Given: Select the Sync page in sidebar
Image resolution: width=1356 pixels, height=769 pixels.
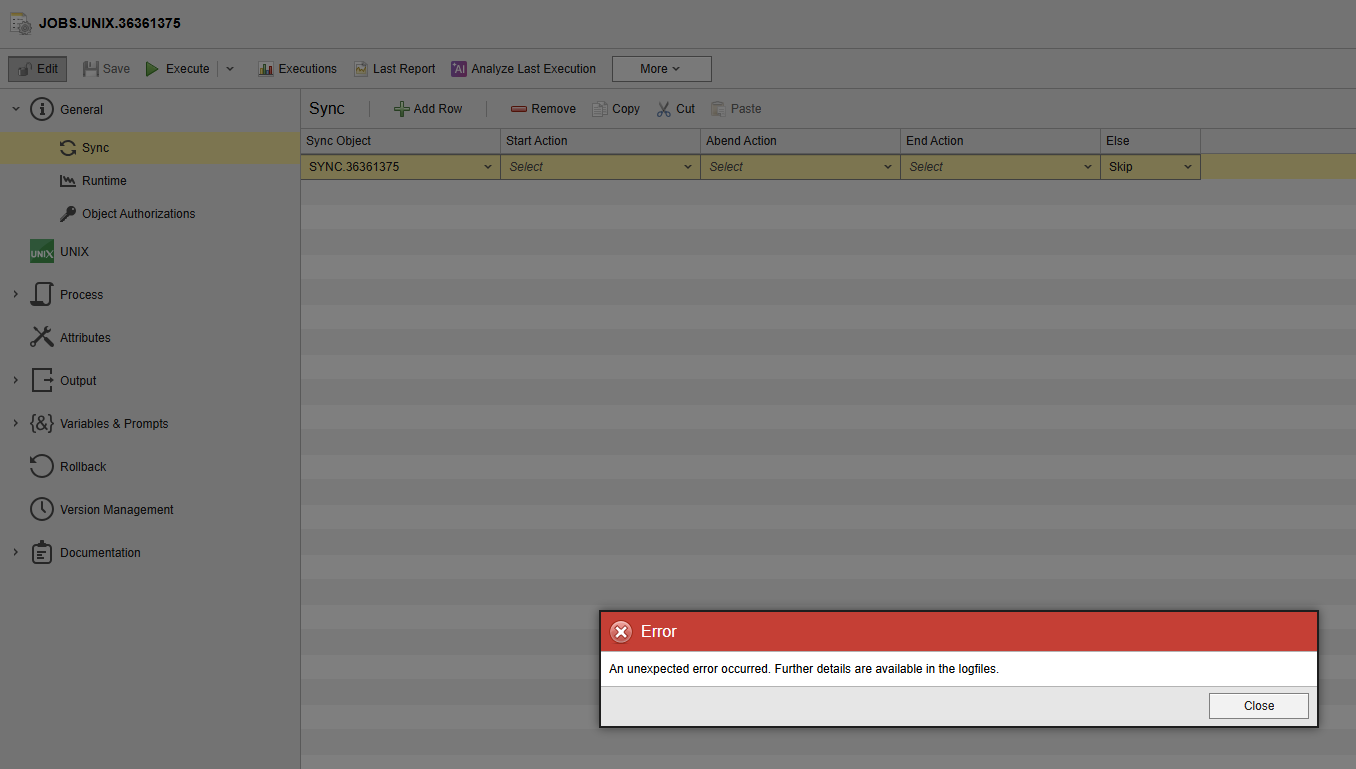Looking at the screenshot, I should pyautogui.click(x=150, y=148).
